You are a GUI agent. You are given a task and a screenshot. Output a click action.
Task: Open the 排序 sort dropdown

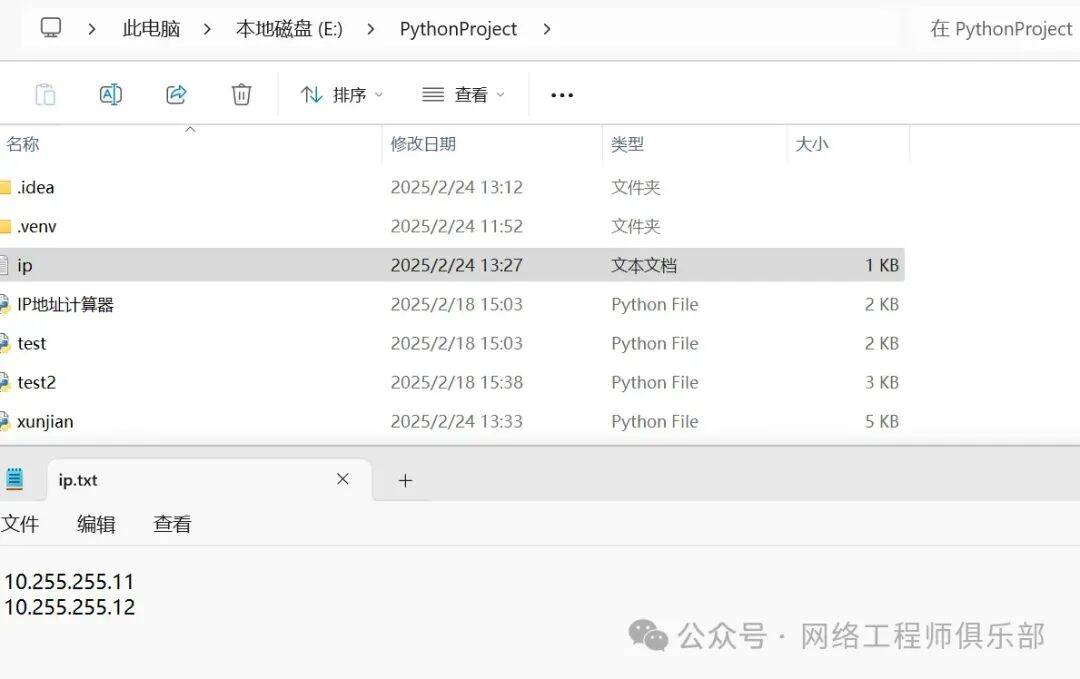point(342,94)
